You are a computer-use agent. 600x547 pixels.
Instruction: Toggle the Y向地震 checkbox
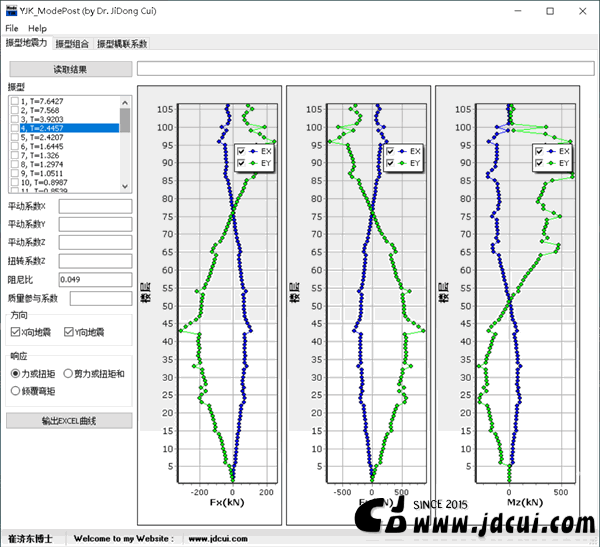click(x=68, y=332)
